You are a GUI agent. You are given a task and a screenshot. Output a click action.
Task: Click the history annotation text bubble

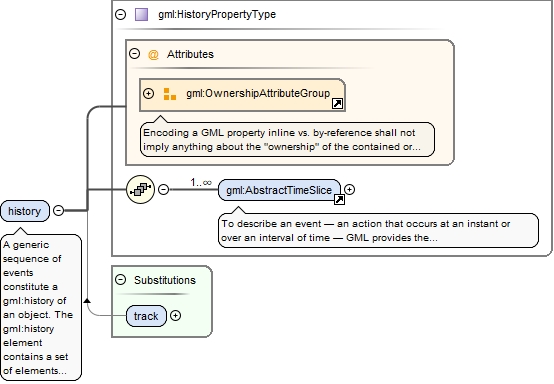(42, 307)
